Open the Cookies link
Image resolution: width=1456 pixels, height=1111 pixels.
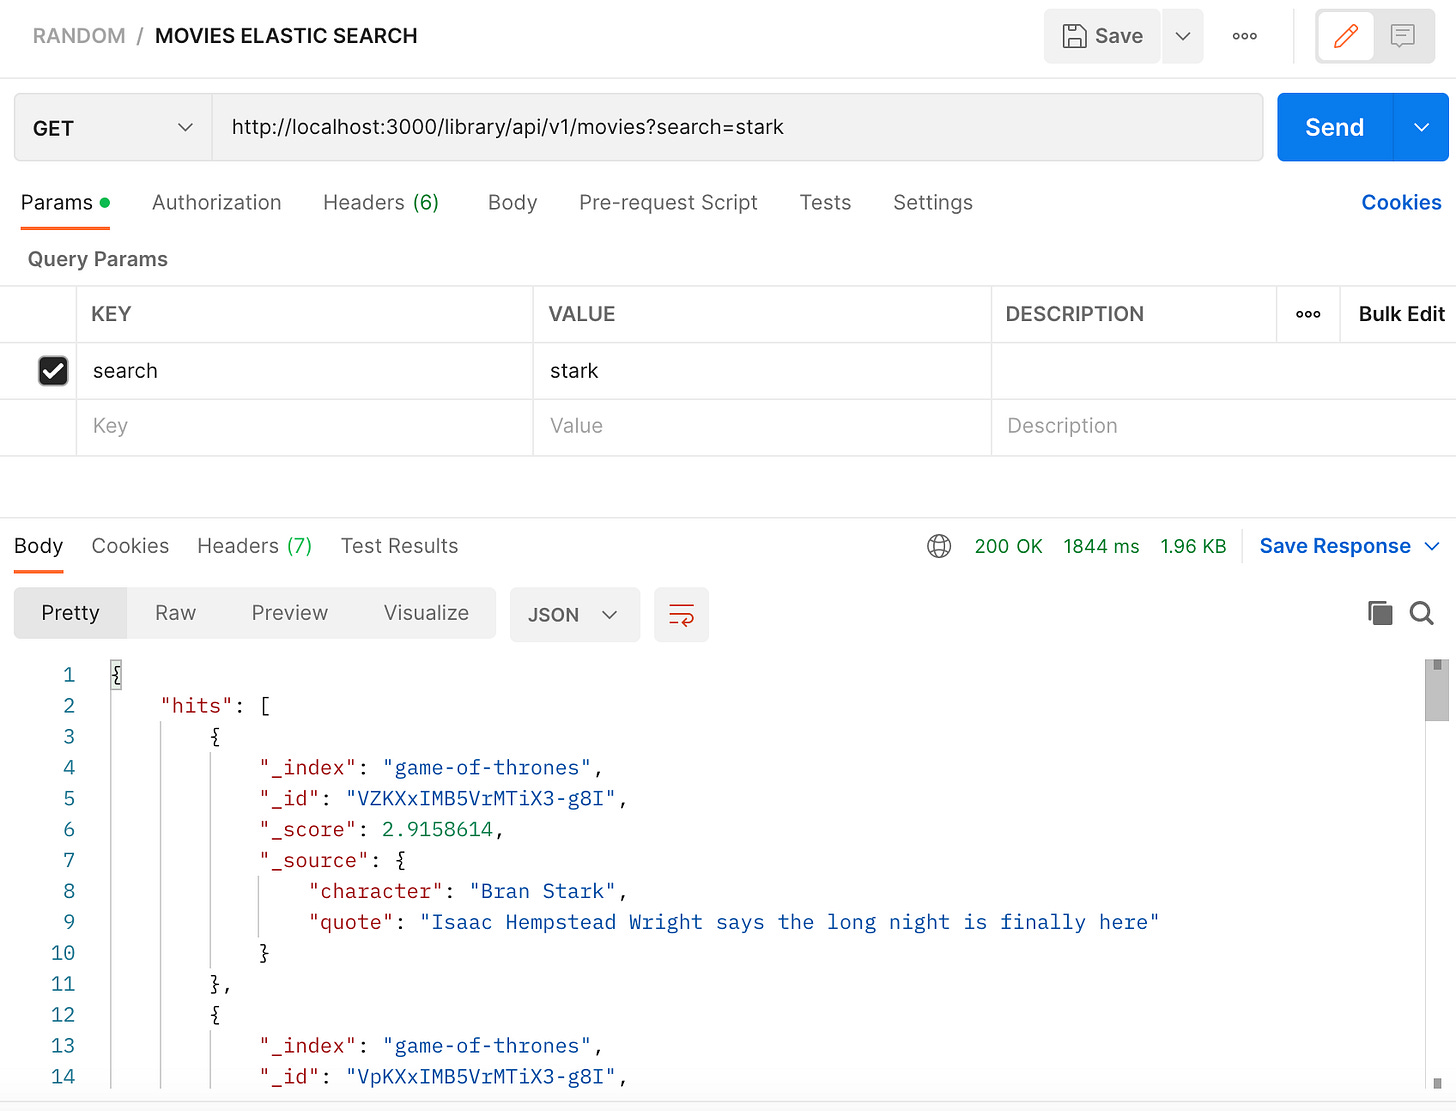[x=1401, y=203]
